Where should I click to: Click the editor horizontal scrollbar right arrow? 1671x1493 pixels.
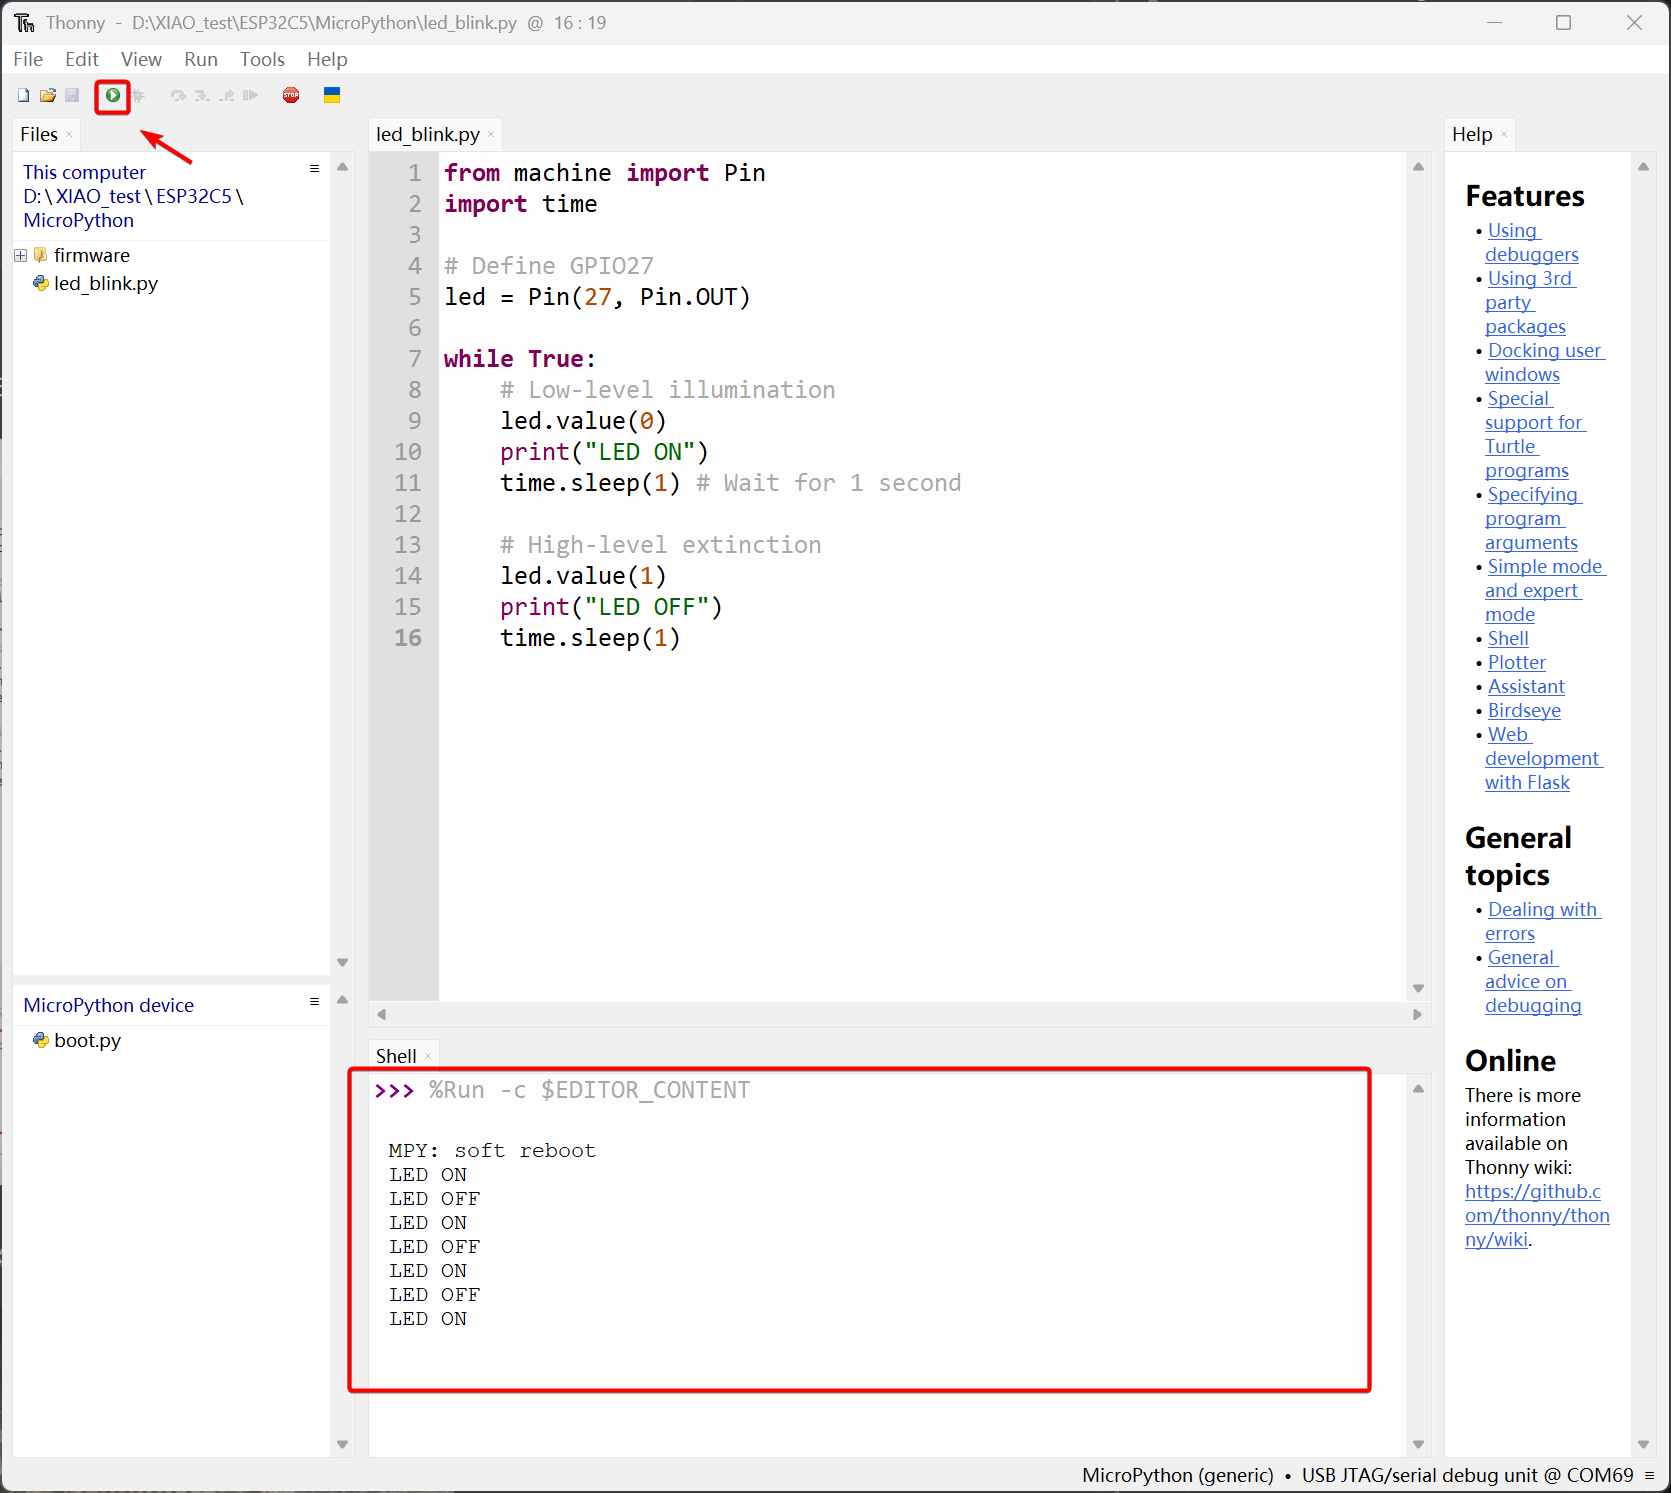pos(1417,1014)
